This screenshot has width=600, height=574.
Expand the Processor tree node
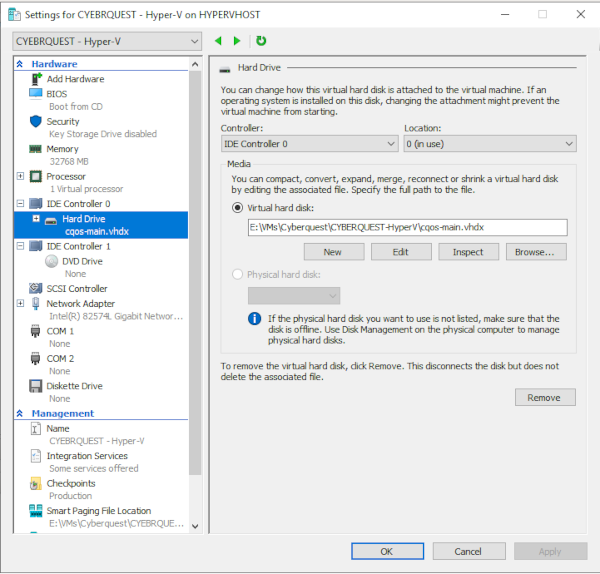[21, 176]
